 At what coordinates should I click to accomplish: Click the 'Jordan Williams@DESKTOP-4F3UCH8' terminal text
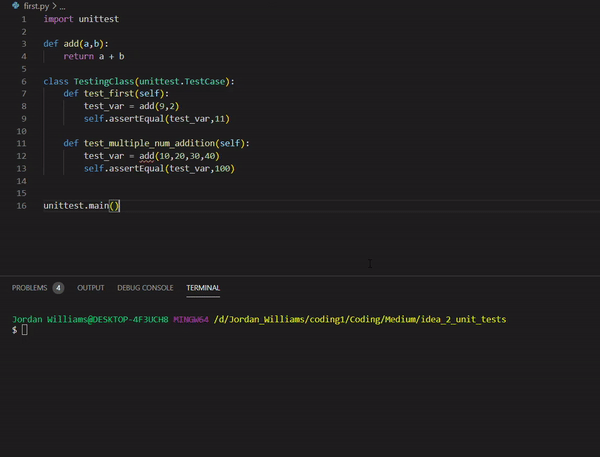90,319
